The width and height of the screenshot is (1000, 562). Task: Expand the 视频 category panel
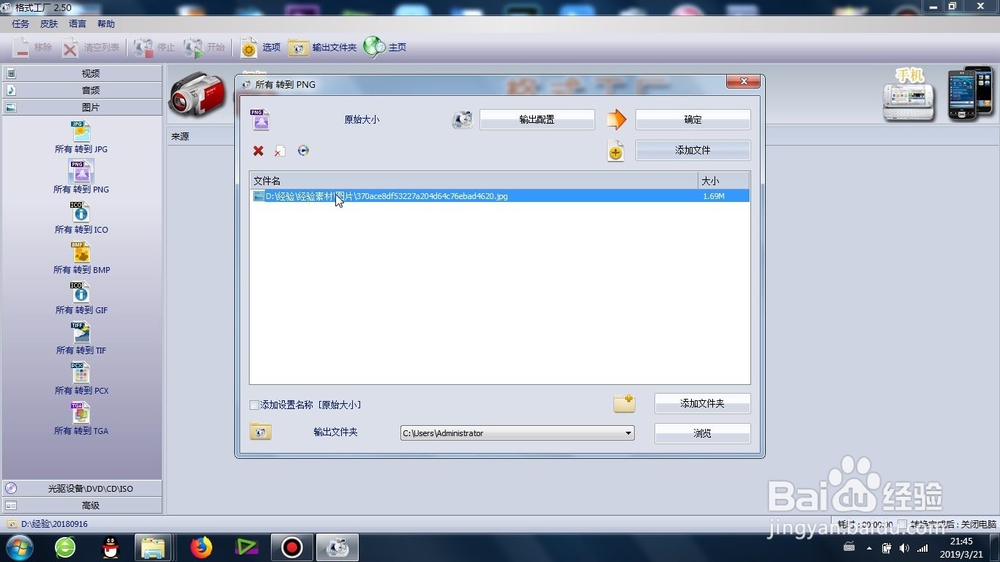coord(82,73)
